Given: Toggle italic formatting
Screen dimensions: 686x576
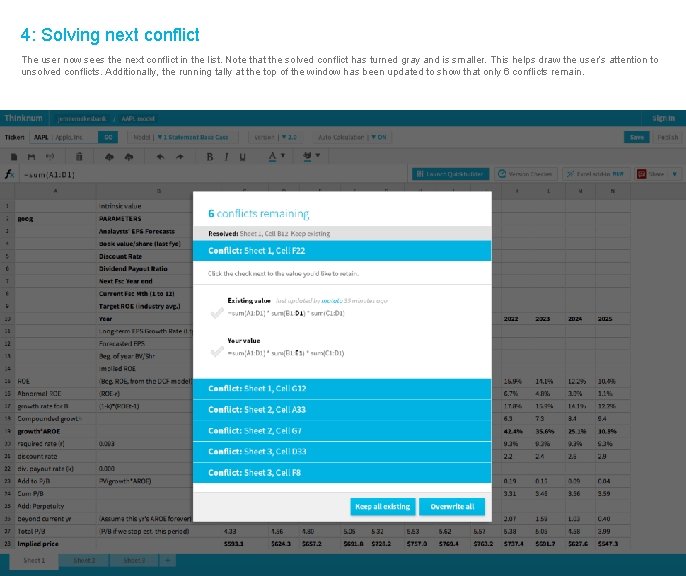Looking at the screenshot, I should pos(226,157).
